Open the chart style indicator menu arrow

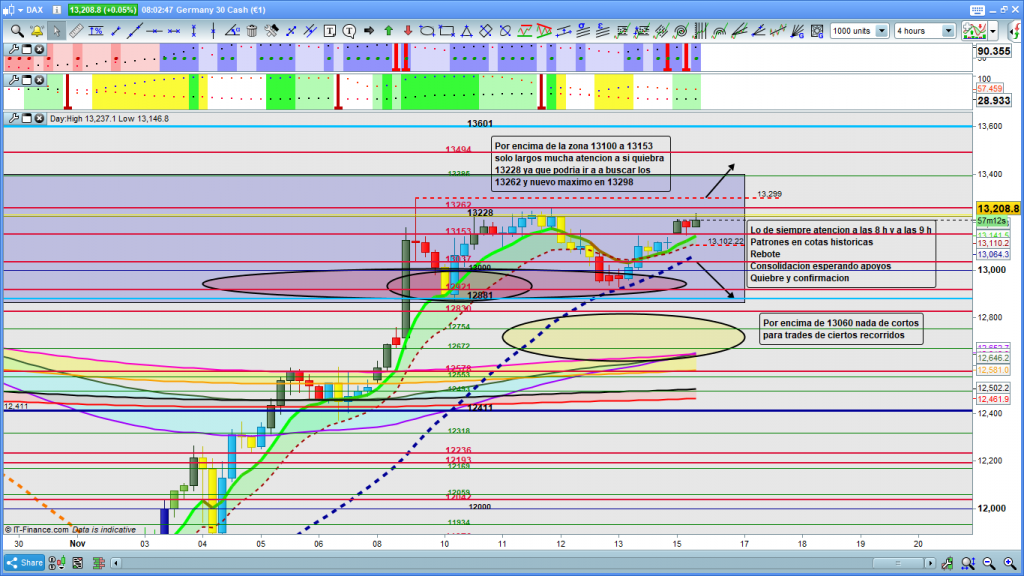click(x=992, y=31)
